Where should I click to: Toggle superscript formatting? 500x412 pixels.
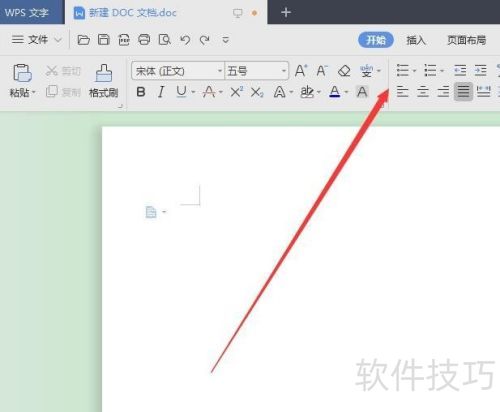pyautogui.click(x=237, y=92)
